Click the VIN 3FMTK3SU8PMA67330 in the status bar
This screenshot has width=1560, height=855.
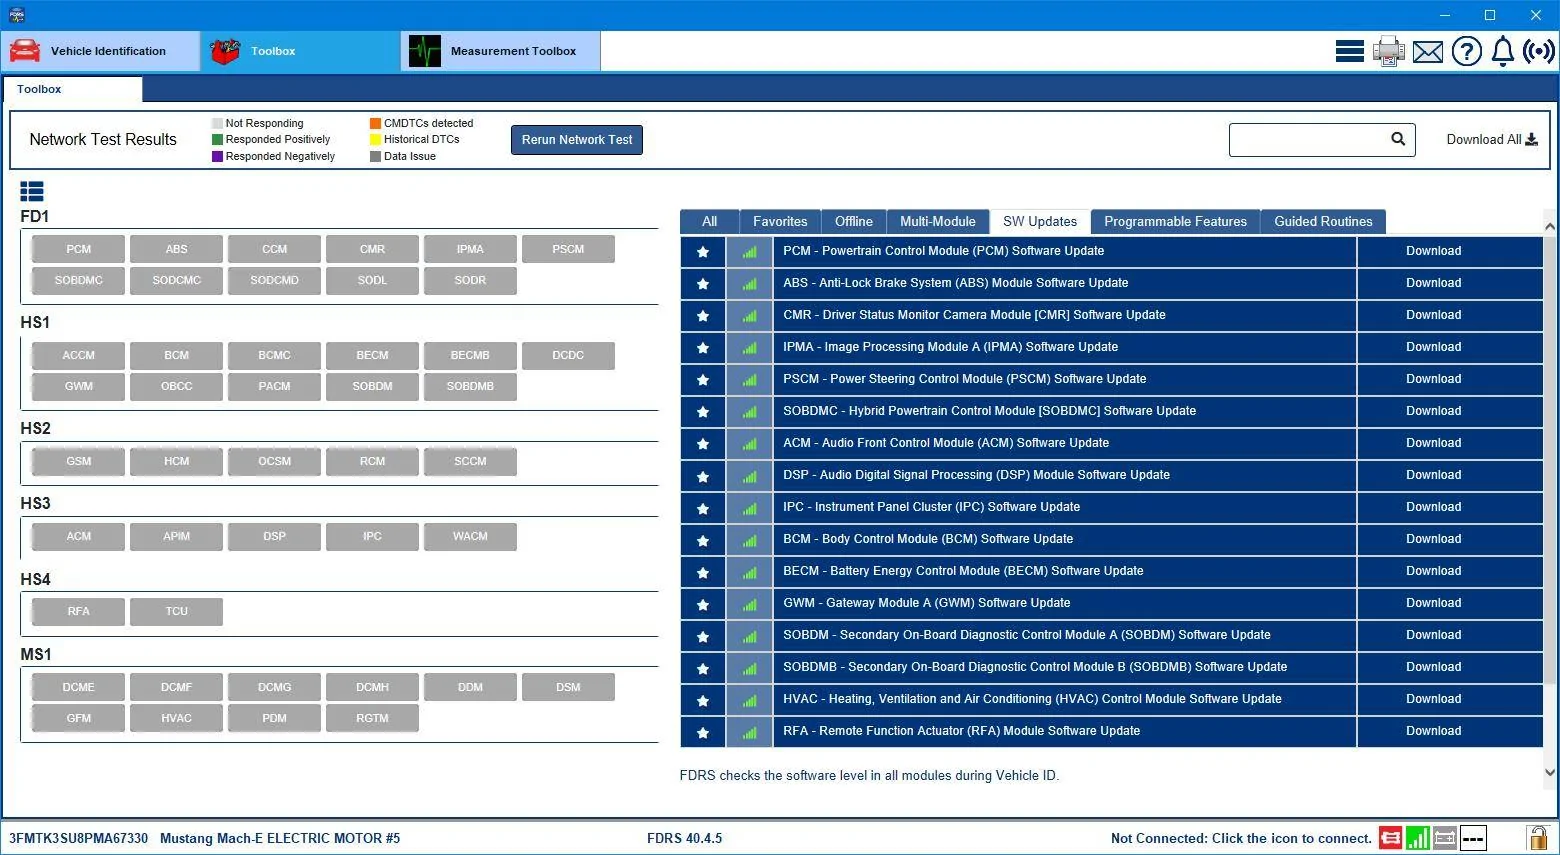(x=78, y=838)
